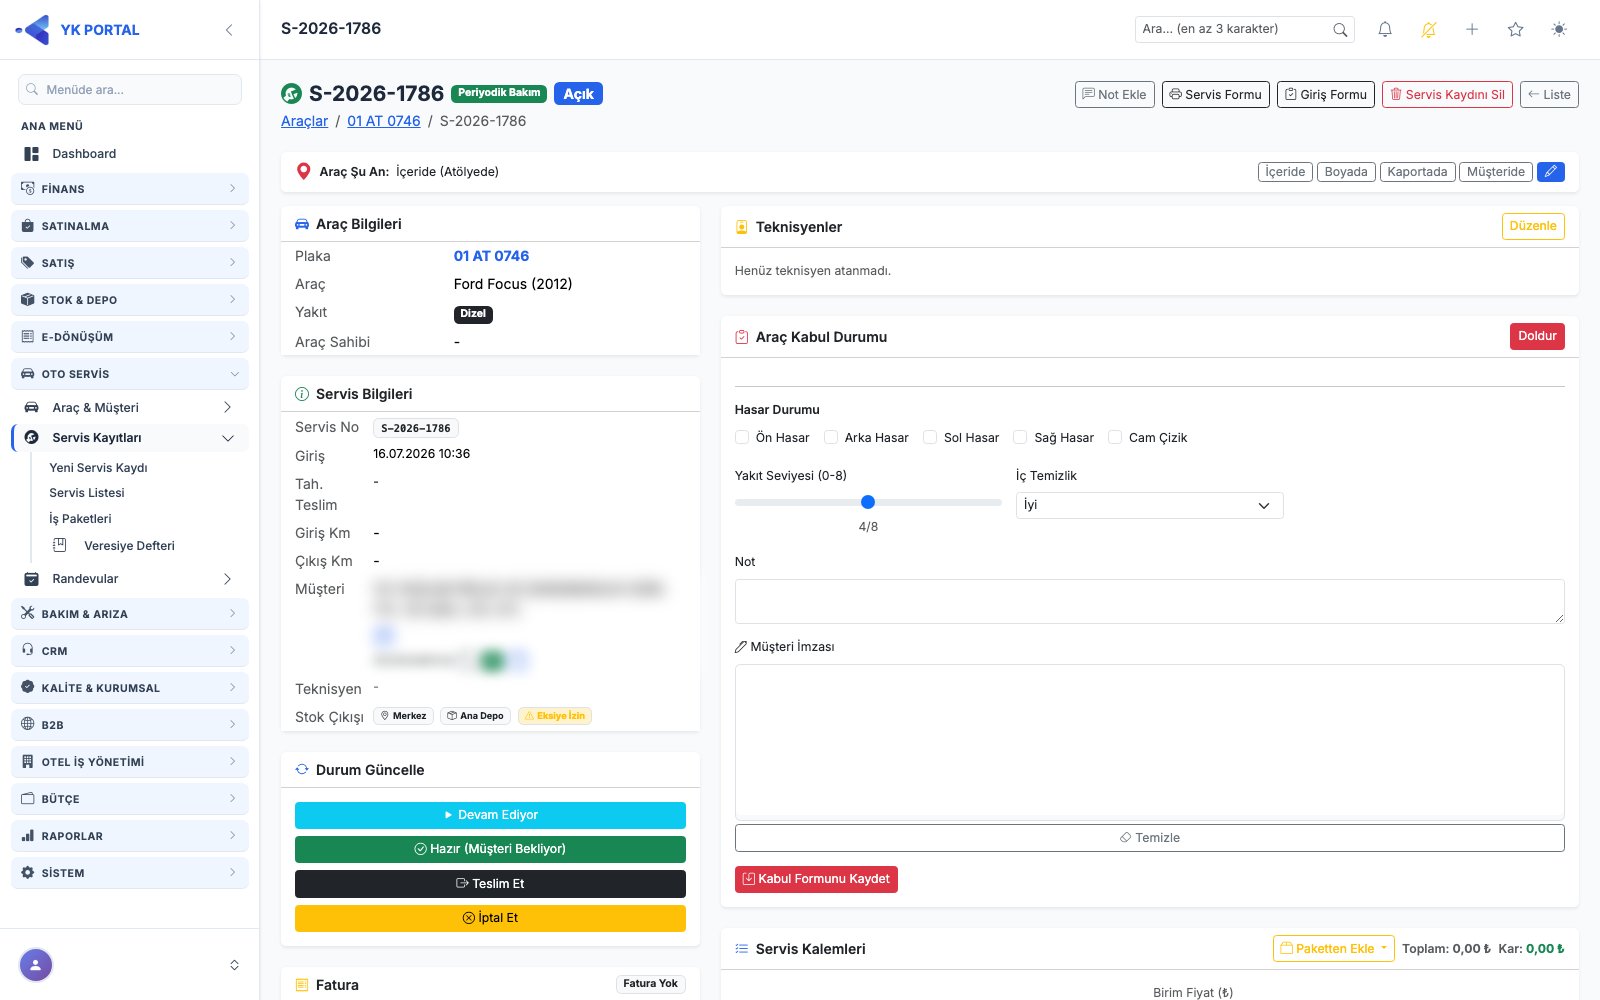Viewport: 1600px width, 1000px height.
Task: Check the Sağ Hasar checkbox
Action: pos(1020,437)
